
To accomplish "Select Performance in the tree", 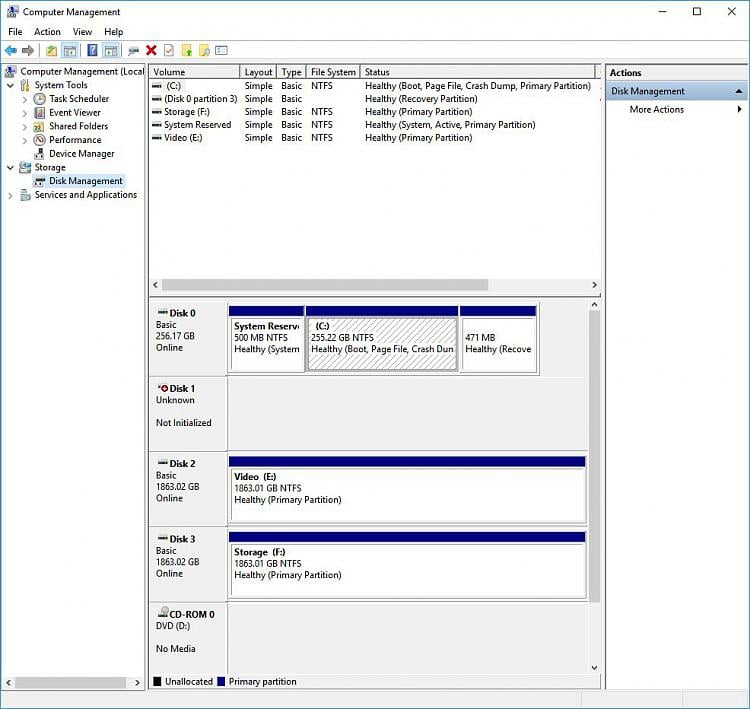I will pyautogui.click(x=75, y=140).
